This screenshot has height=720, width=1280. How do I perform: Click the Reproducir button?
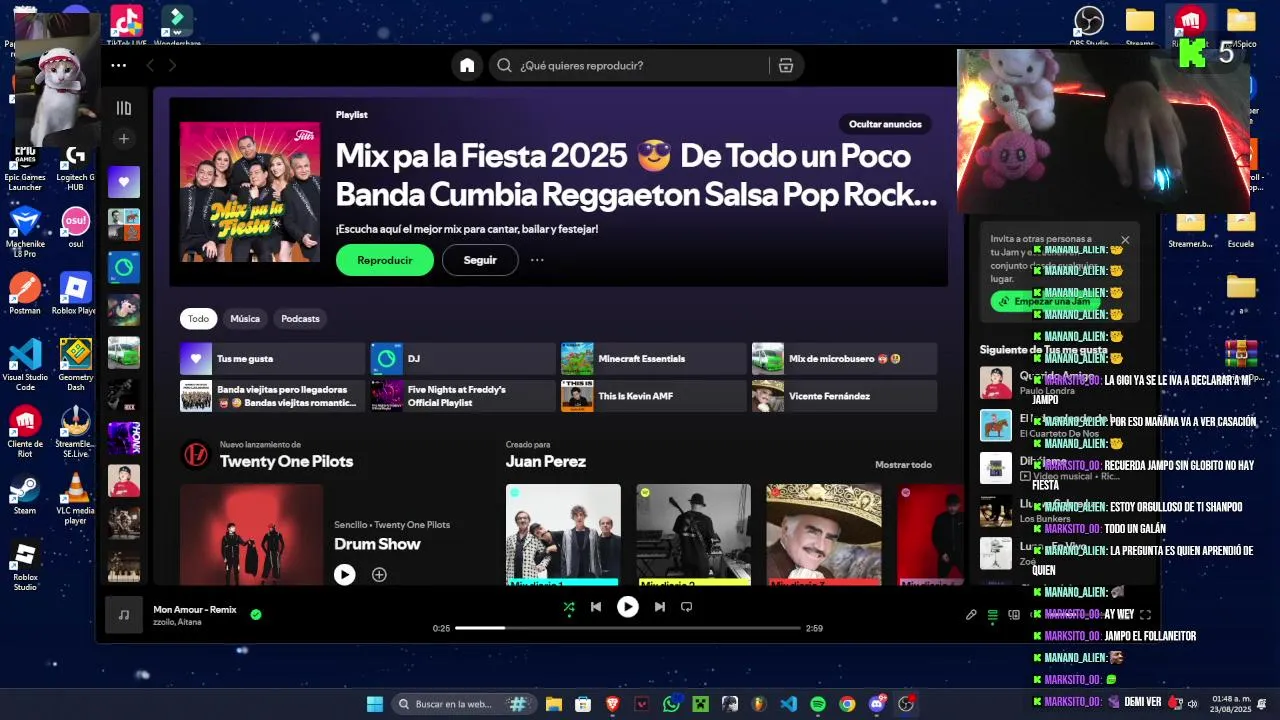pyautogui.click(x=385, y=260)
